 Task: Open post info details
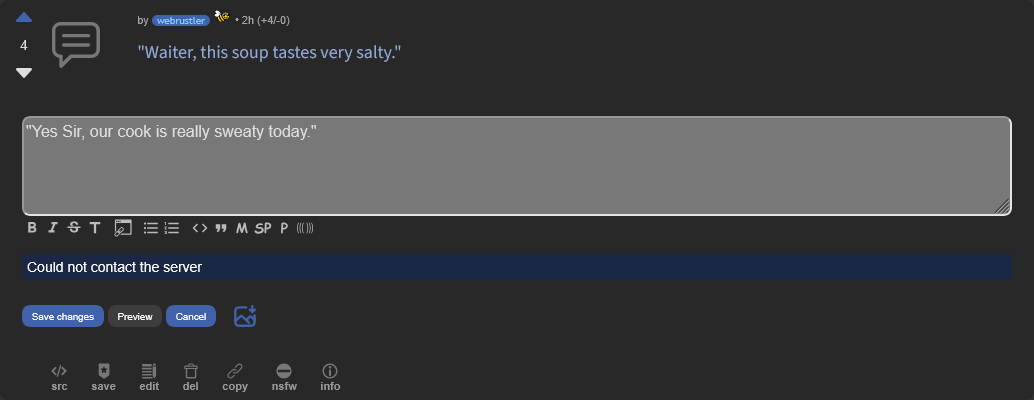tap(330, 376)
